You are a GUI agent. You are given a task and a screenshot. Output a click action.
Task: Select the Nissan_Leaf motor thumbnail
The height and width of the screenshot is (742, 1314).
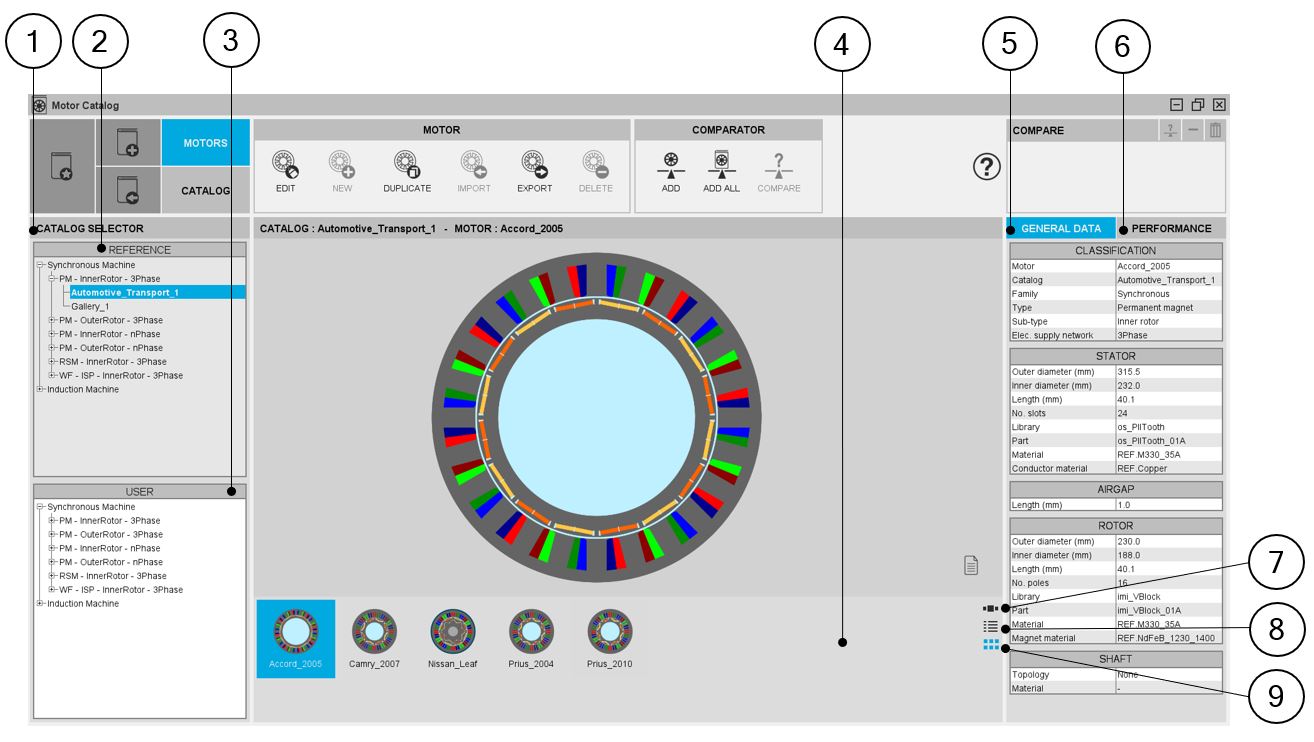coord(452,639)
